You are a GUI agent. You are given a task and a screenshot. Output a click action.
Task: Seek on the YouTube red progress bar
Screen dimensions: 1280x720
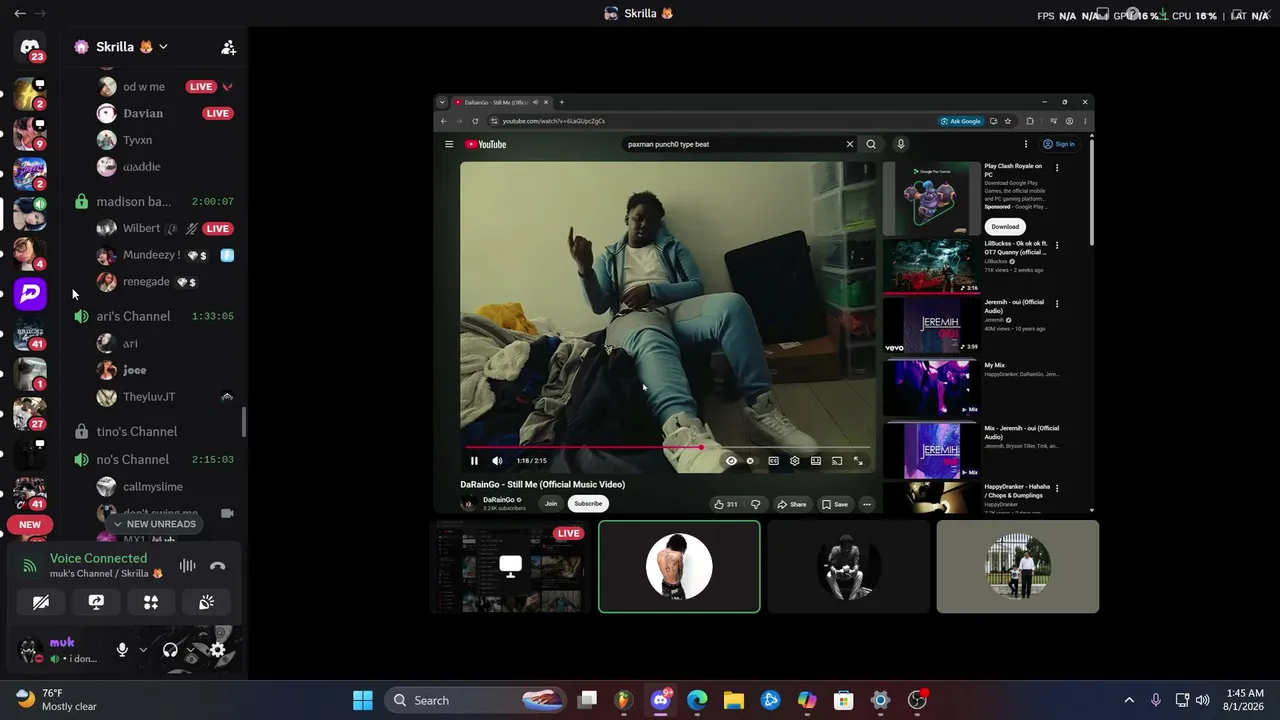pos(667,448)
